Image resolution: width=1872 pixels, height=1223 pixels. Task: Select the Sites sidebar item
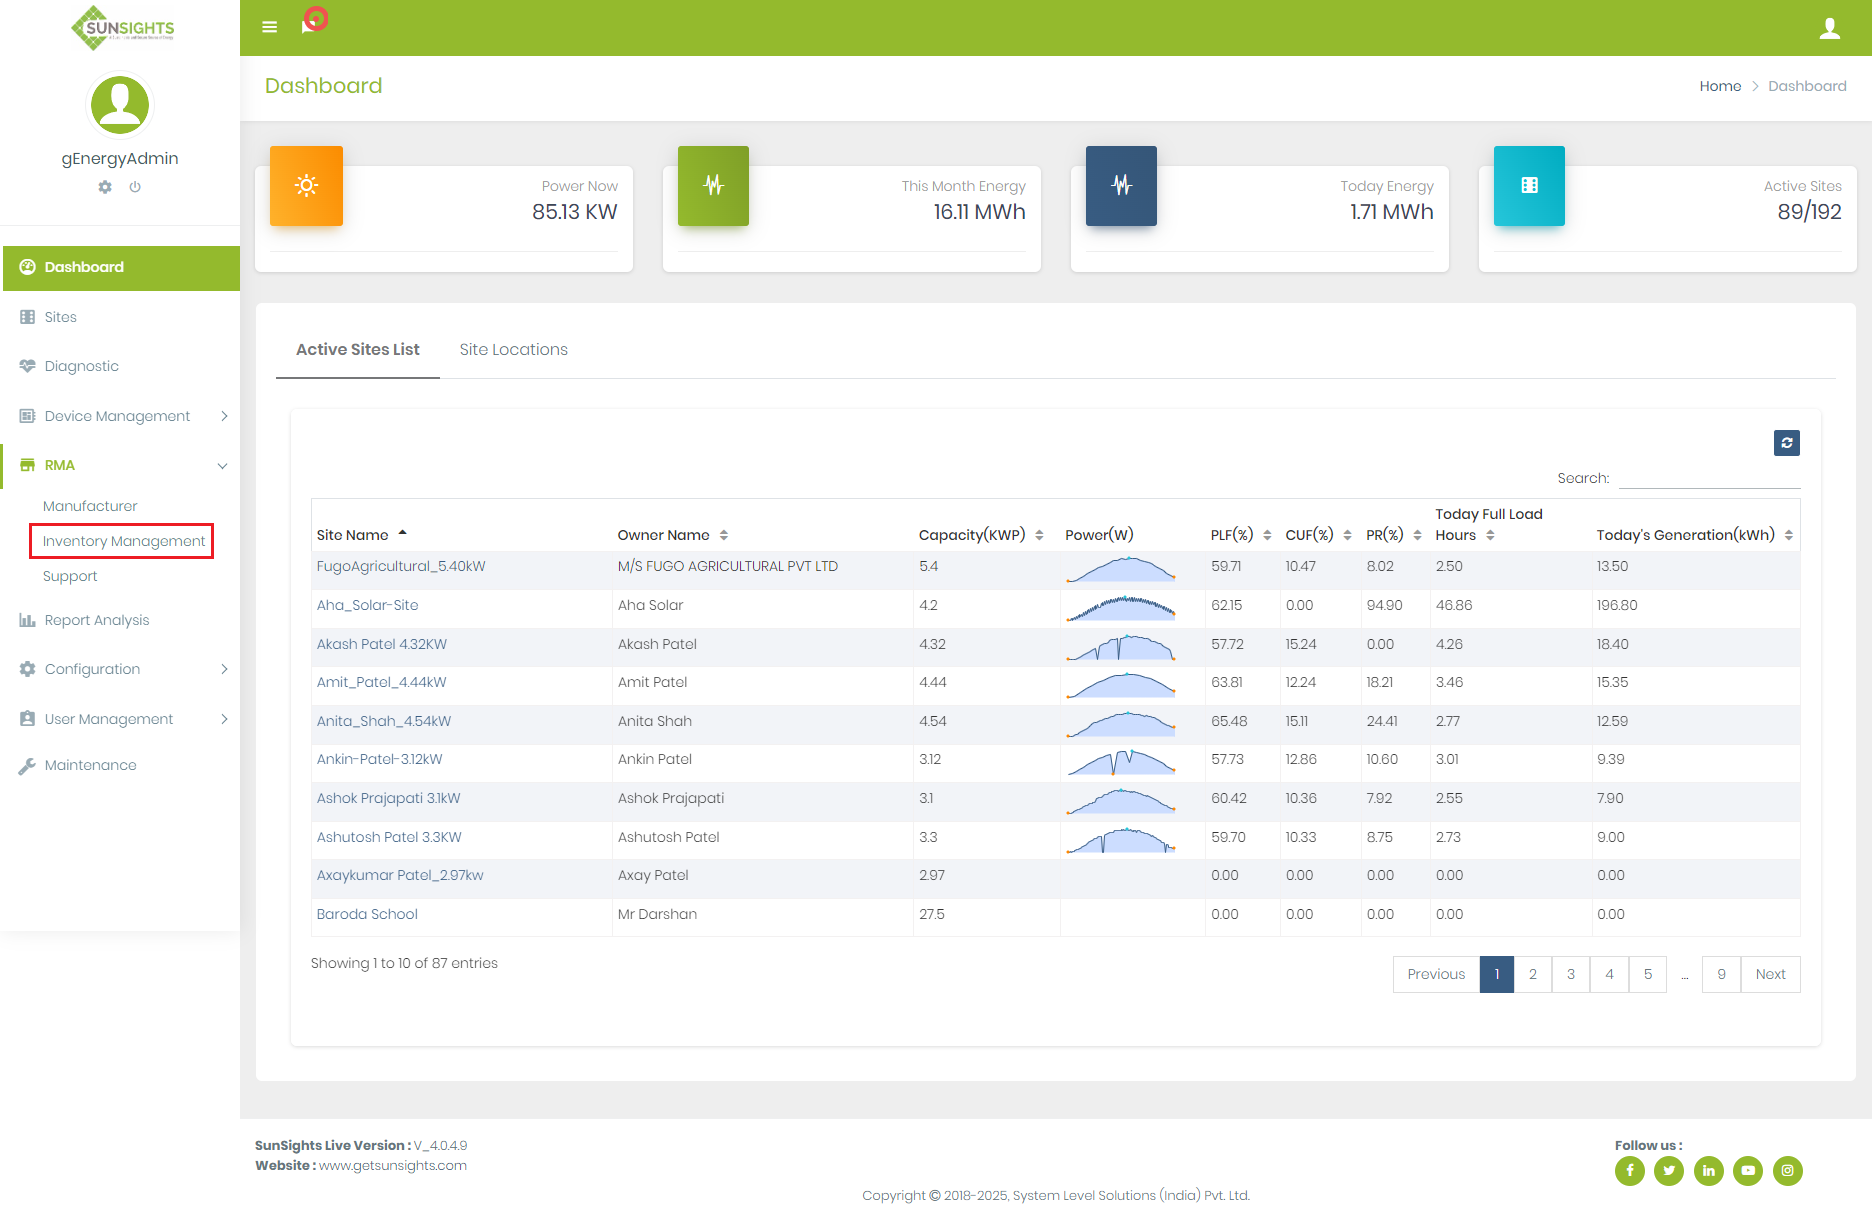(61, 317)
